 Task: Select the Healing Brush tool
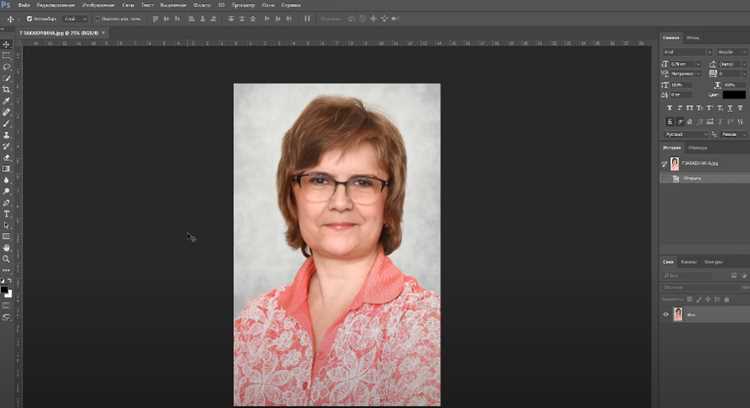click(x=6, y=112)
